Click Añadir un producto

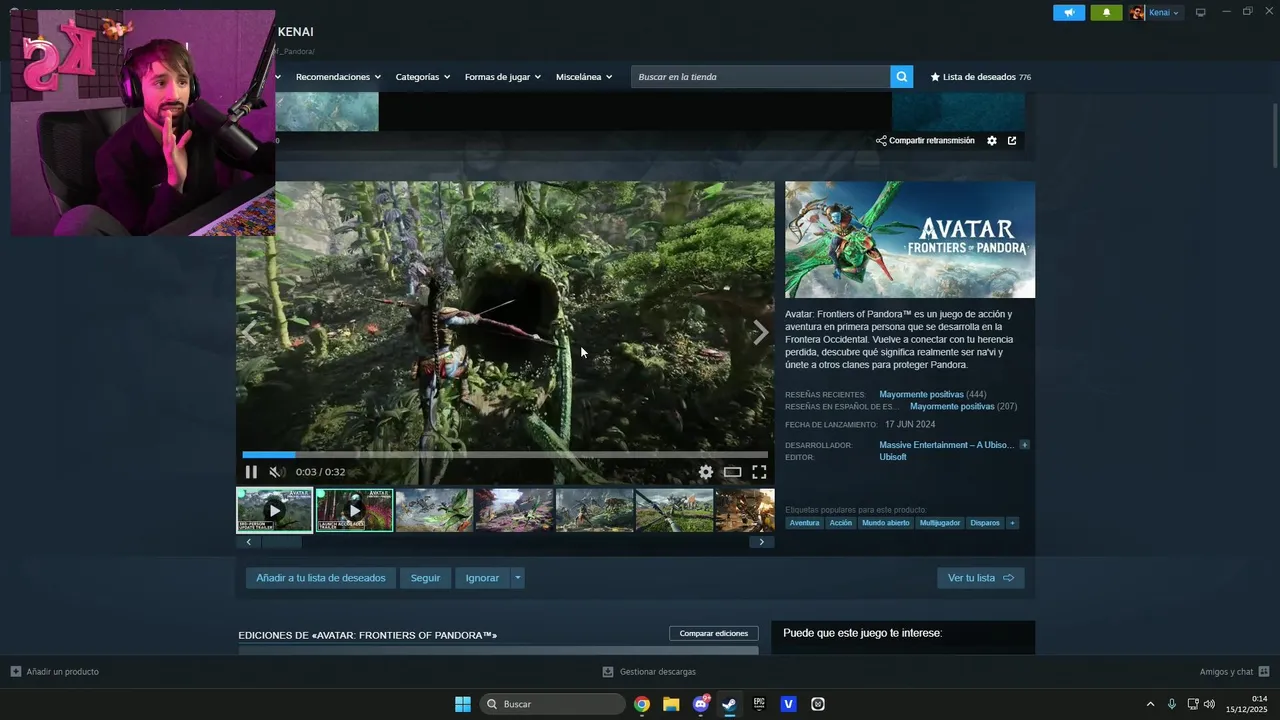tap(55, 672)
